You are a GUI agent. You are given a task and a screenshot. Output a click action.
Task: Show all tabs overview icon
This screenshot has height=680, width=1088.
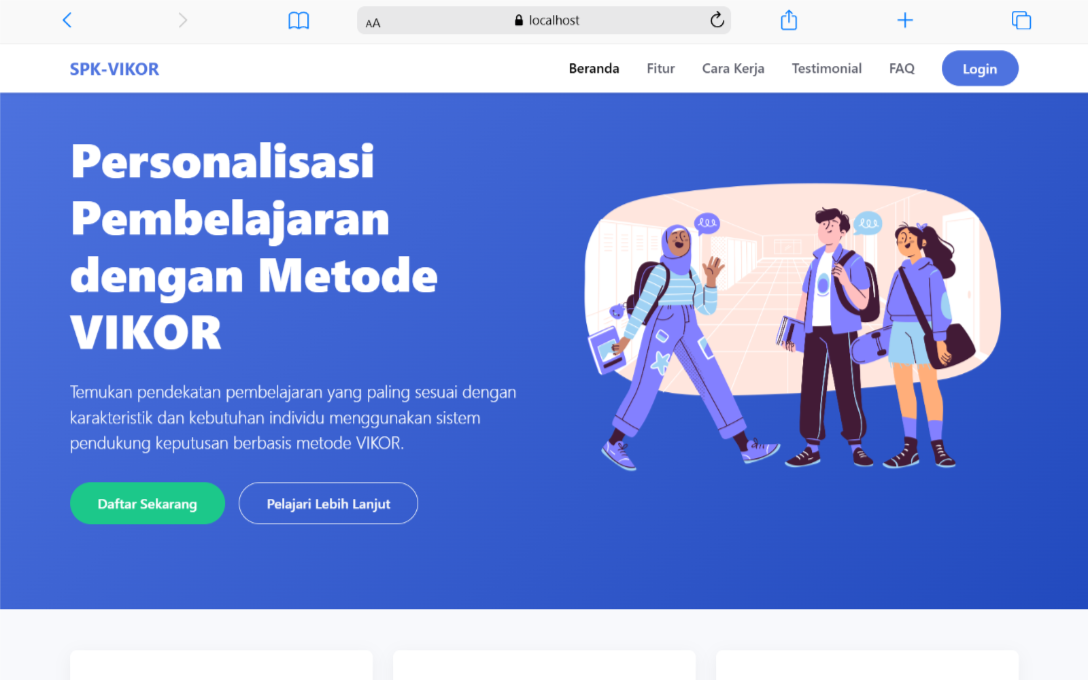click(x=1021, y=20)
